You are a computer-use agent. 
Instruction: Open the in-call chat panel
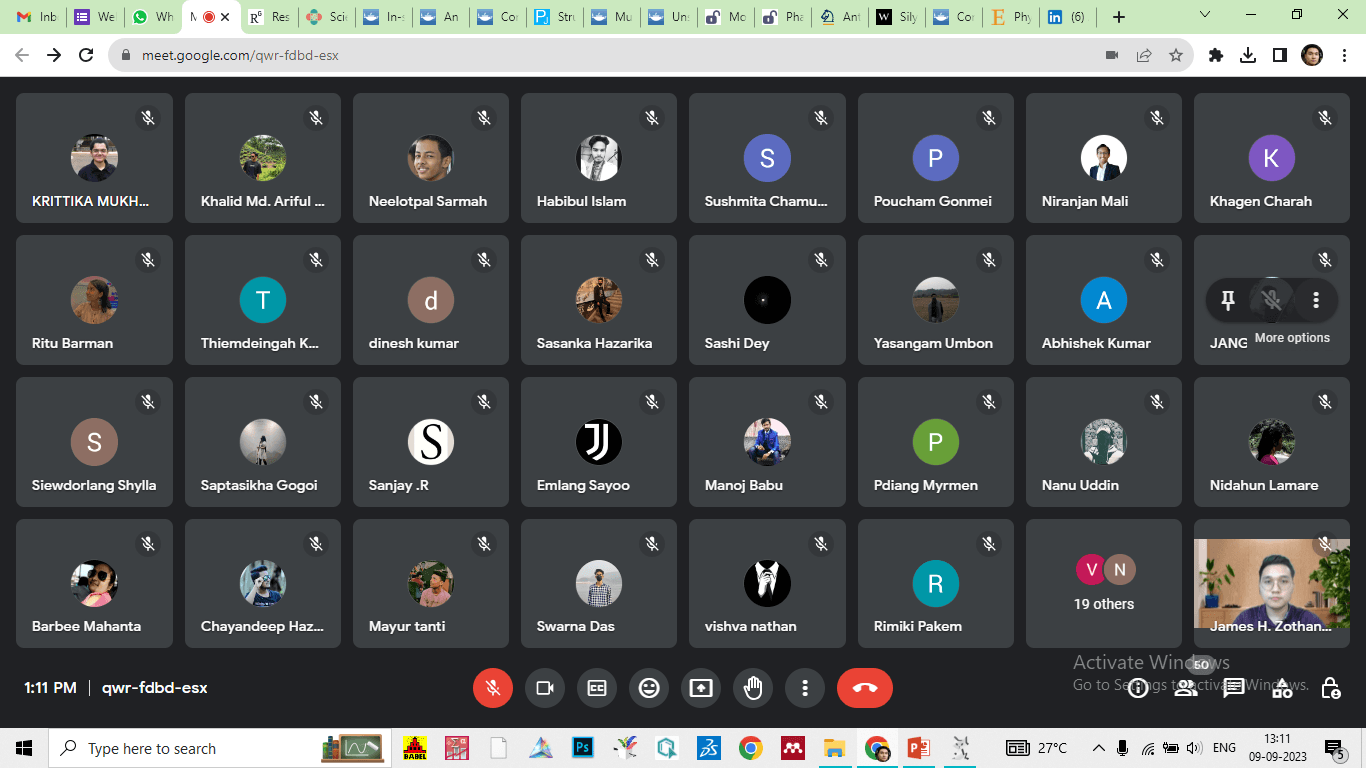click(x=1234, y=688)
